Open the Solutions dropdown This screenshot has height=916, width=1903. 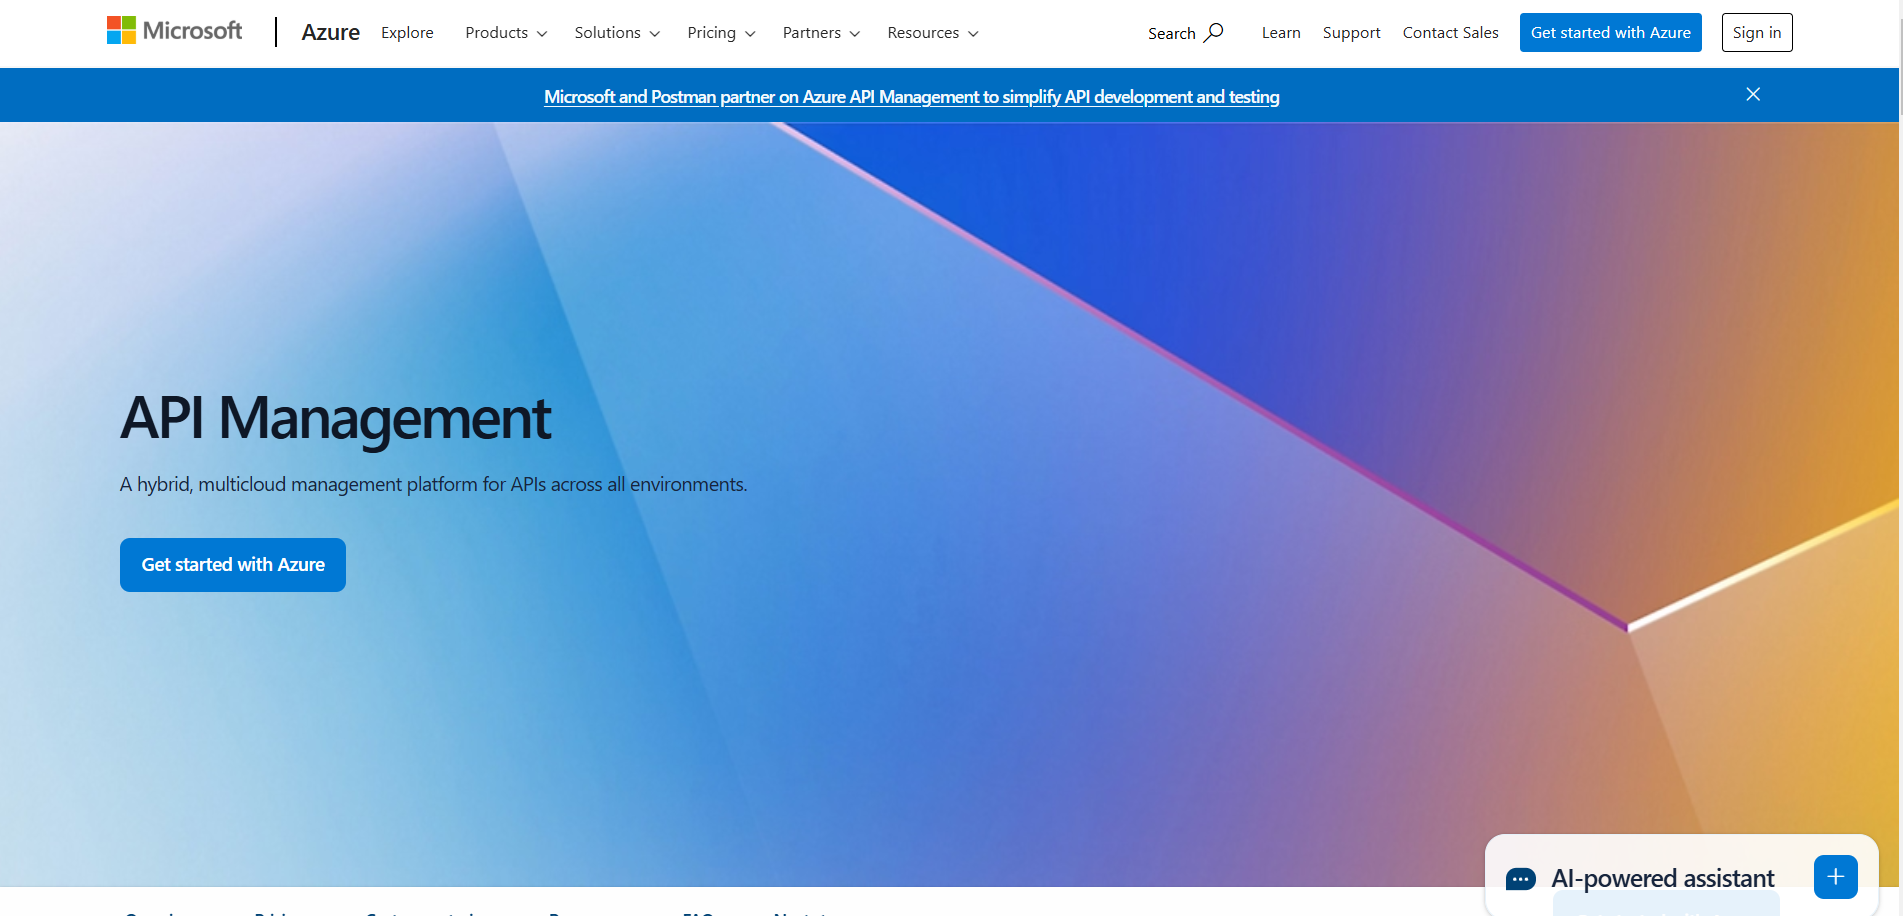(617, 33)
